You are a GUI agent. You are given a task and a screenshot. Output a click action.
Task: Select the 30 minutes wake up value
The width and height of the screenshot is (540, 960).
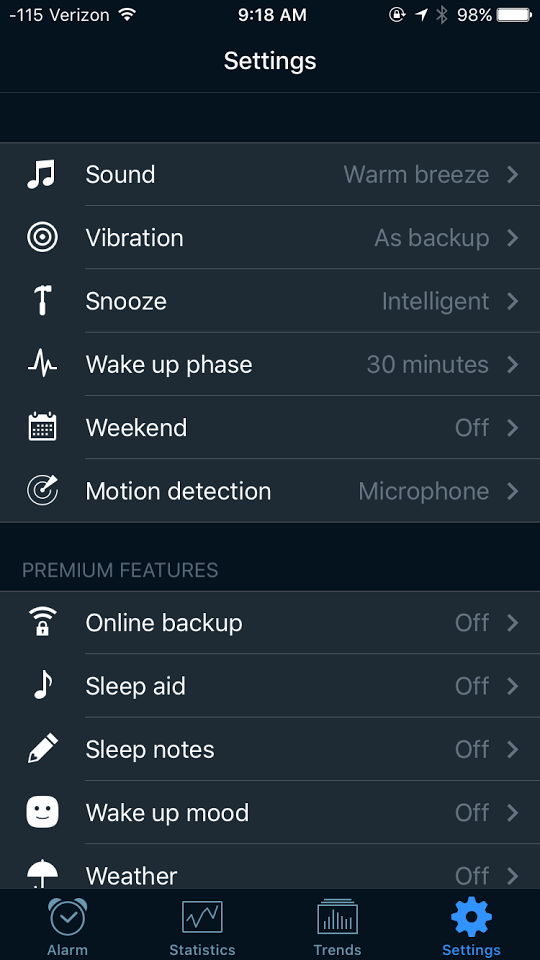pyautogui.click(x=427, y=364)
